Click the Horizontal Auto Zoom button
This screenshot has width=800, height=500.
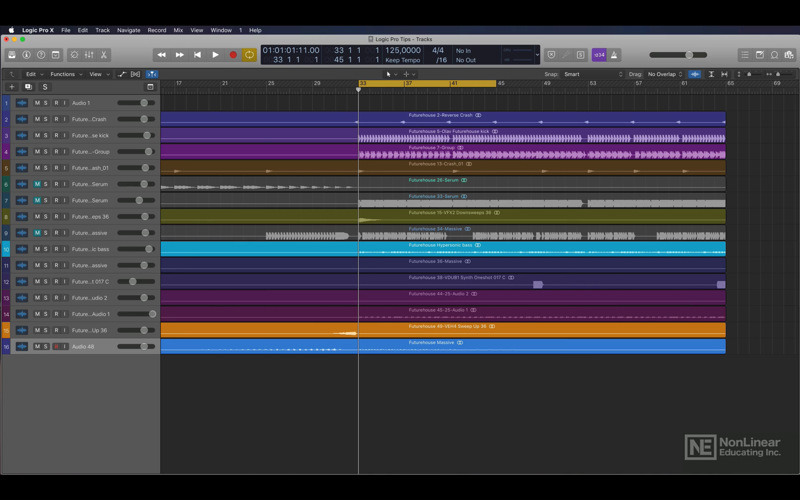click(x=724, y=74)
